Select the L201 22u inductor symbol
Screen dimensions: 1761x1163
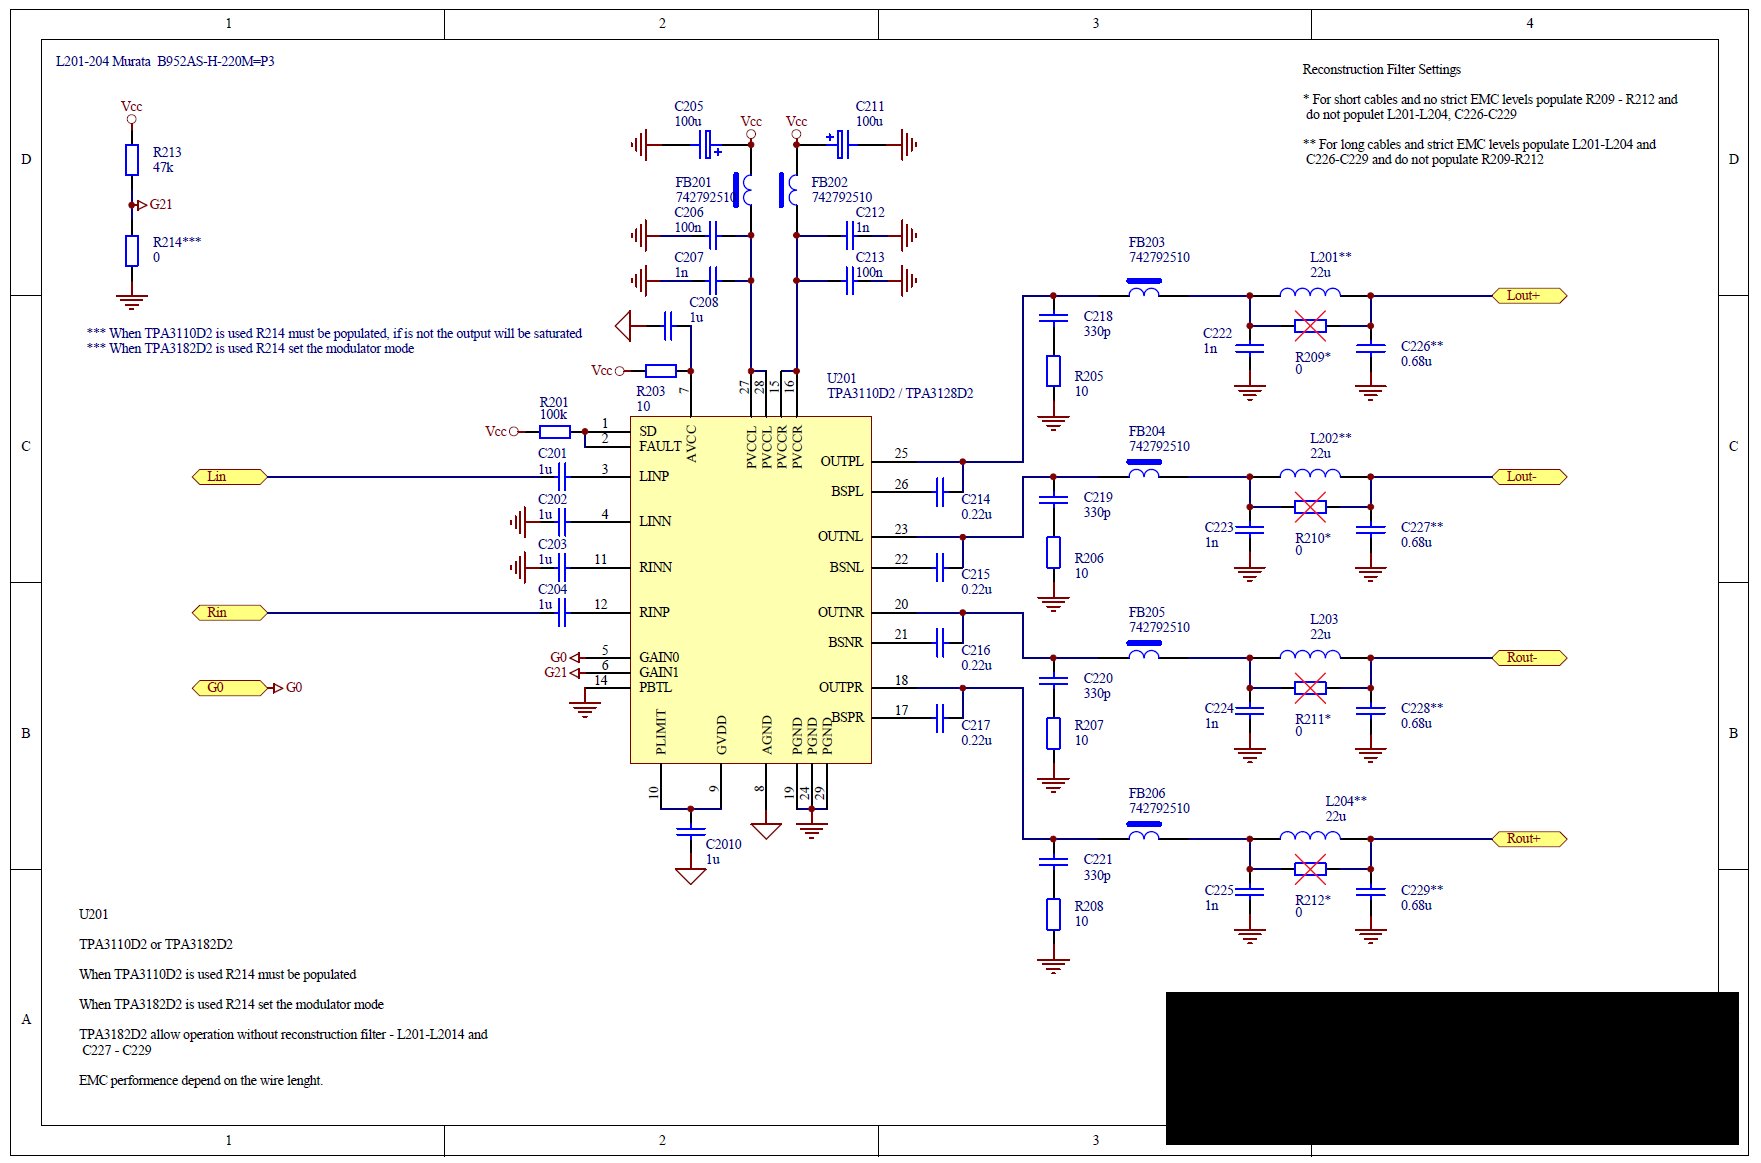point(1310,292)
